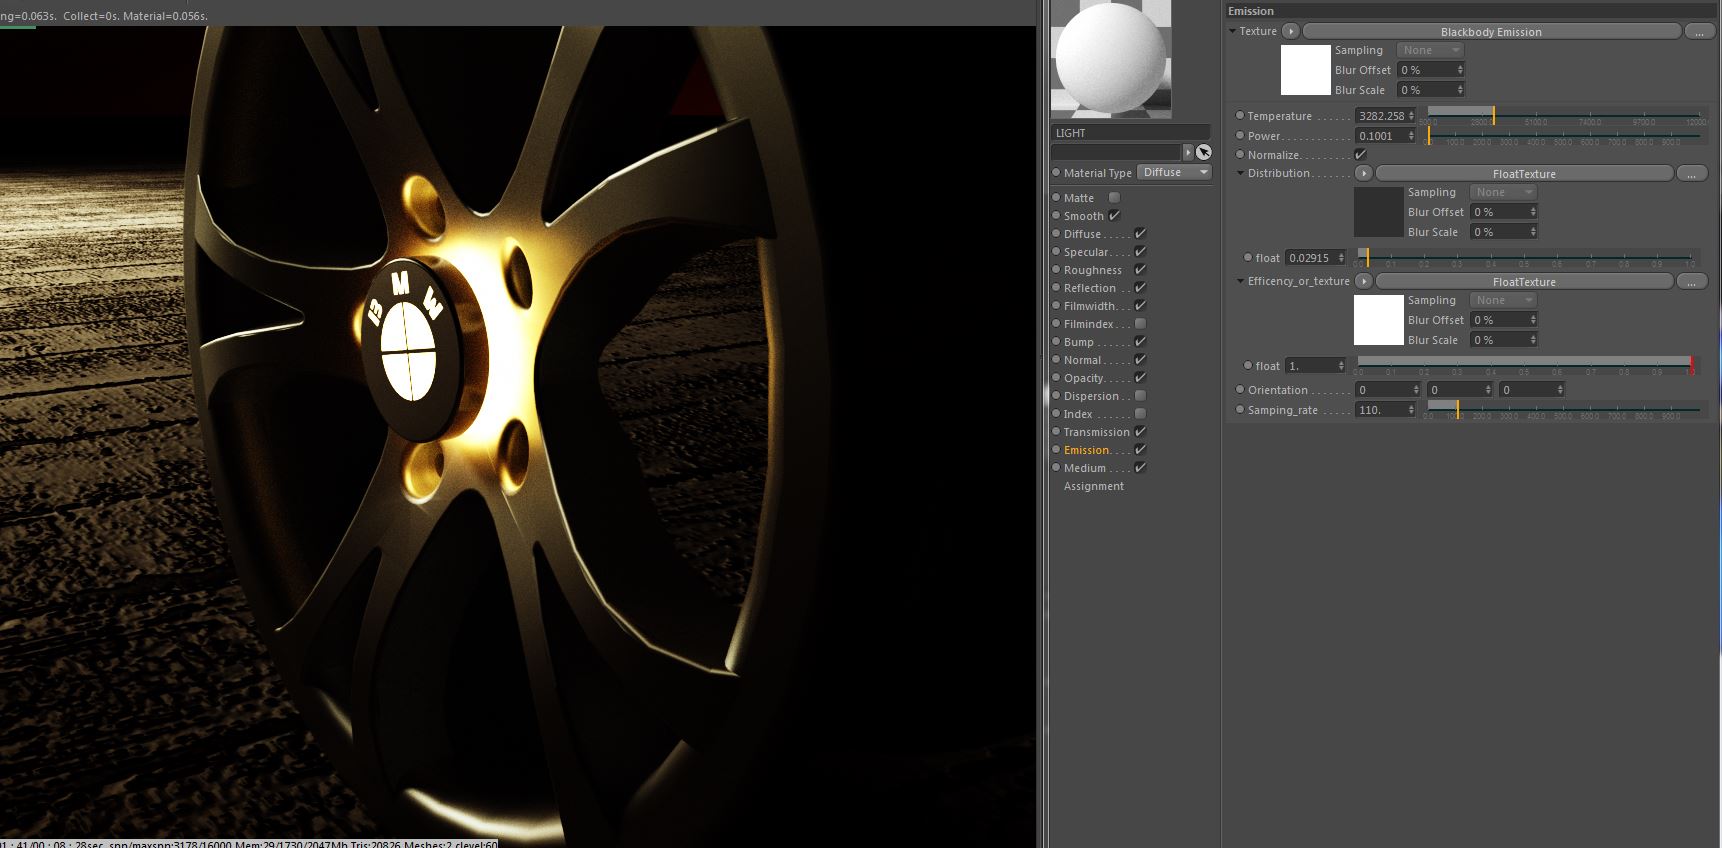Open the Transmission channel page label
The image size is (1722, 848).
(x=1096, y=432)
